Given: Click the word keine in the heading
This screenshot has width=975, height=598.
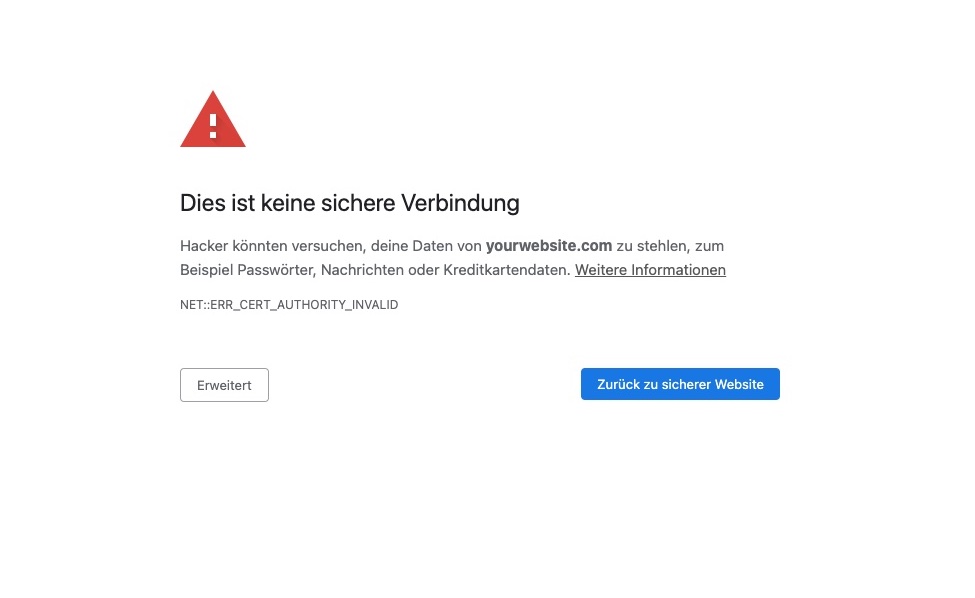Looking at the screenshot, I should click(288, 203).
